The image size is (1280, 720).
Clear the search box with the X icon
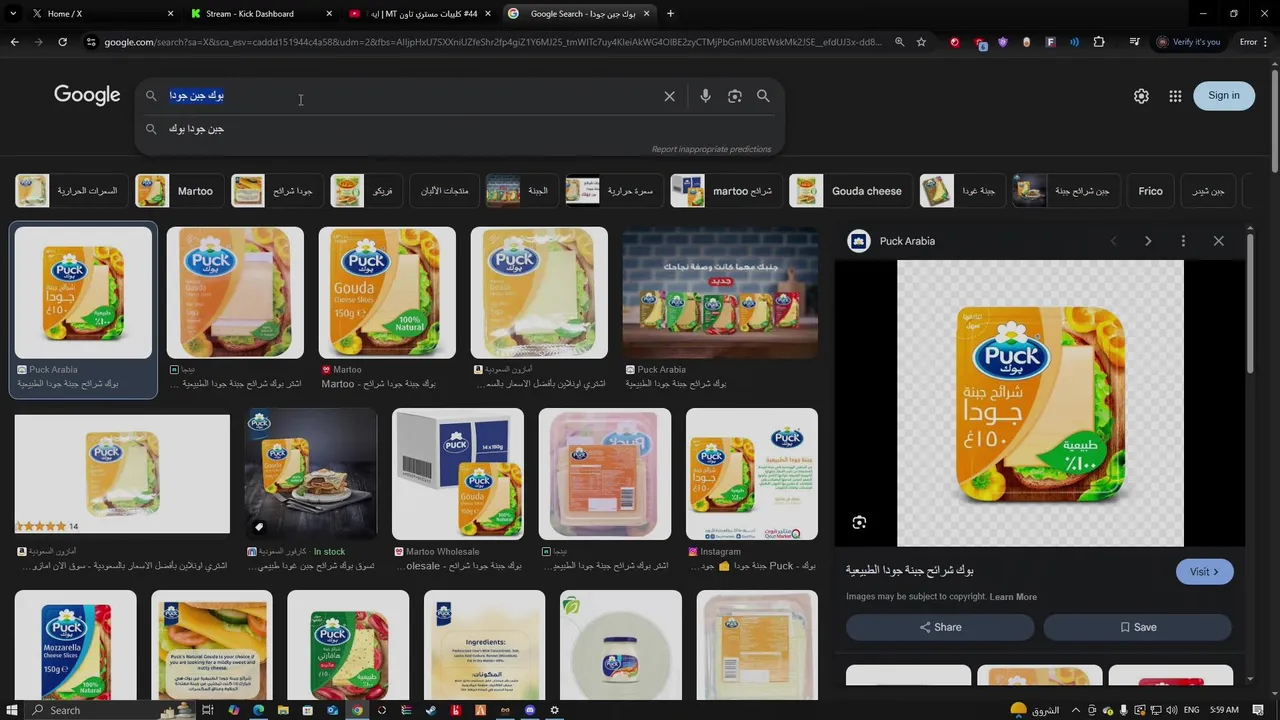point(669,96)
